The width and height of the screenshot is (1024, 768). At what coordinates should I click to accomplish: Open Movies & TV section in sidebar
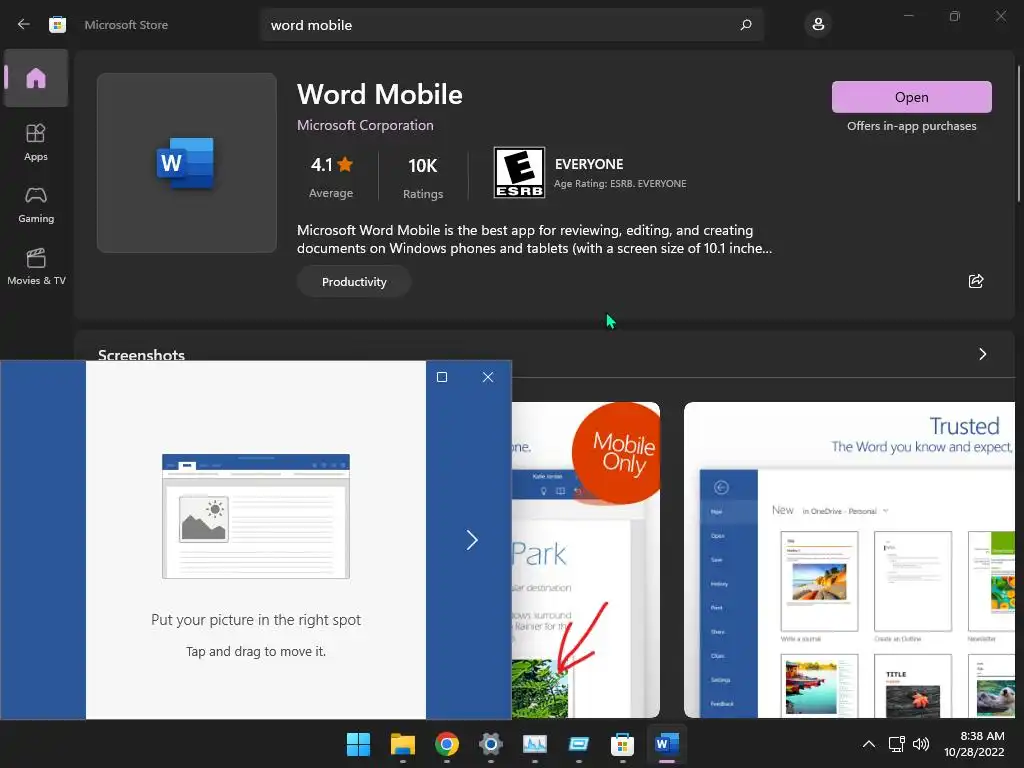point(36,266)
